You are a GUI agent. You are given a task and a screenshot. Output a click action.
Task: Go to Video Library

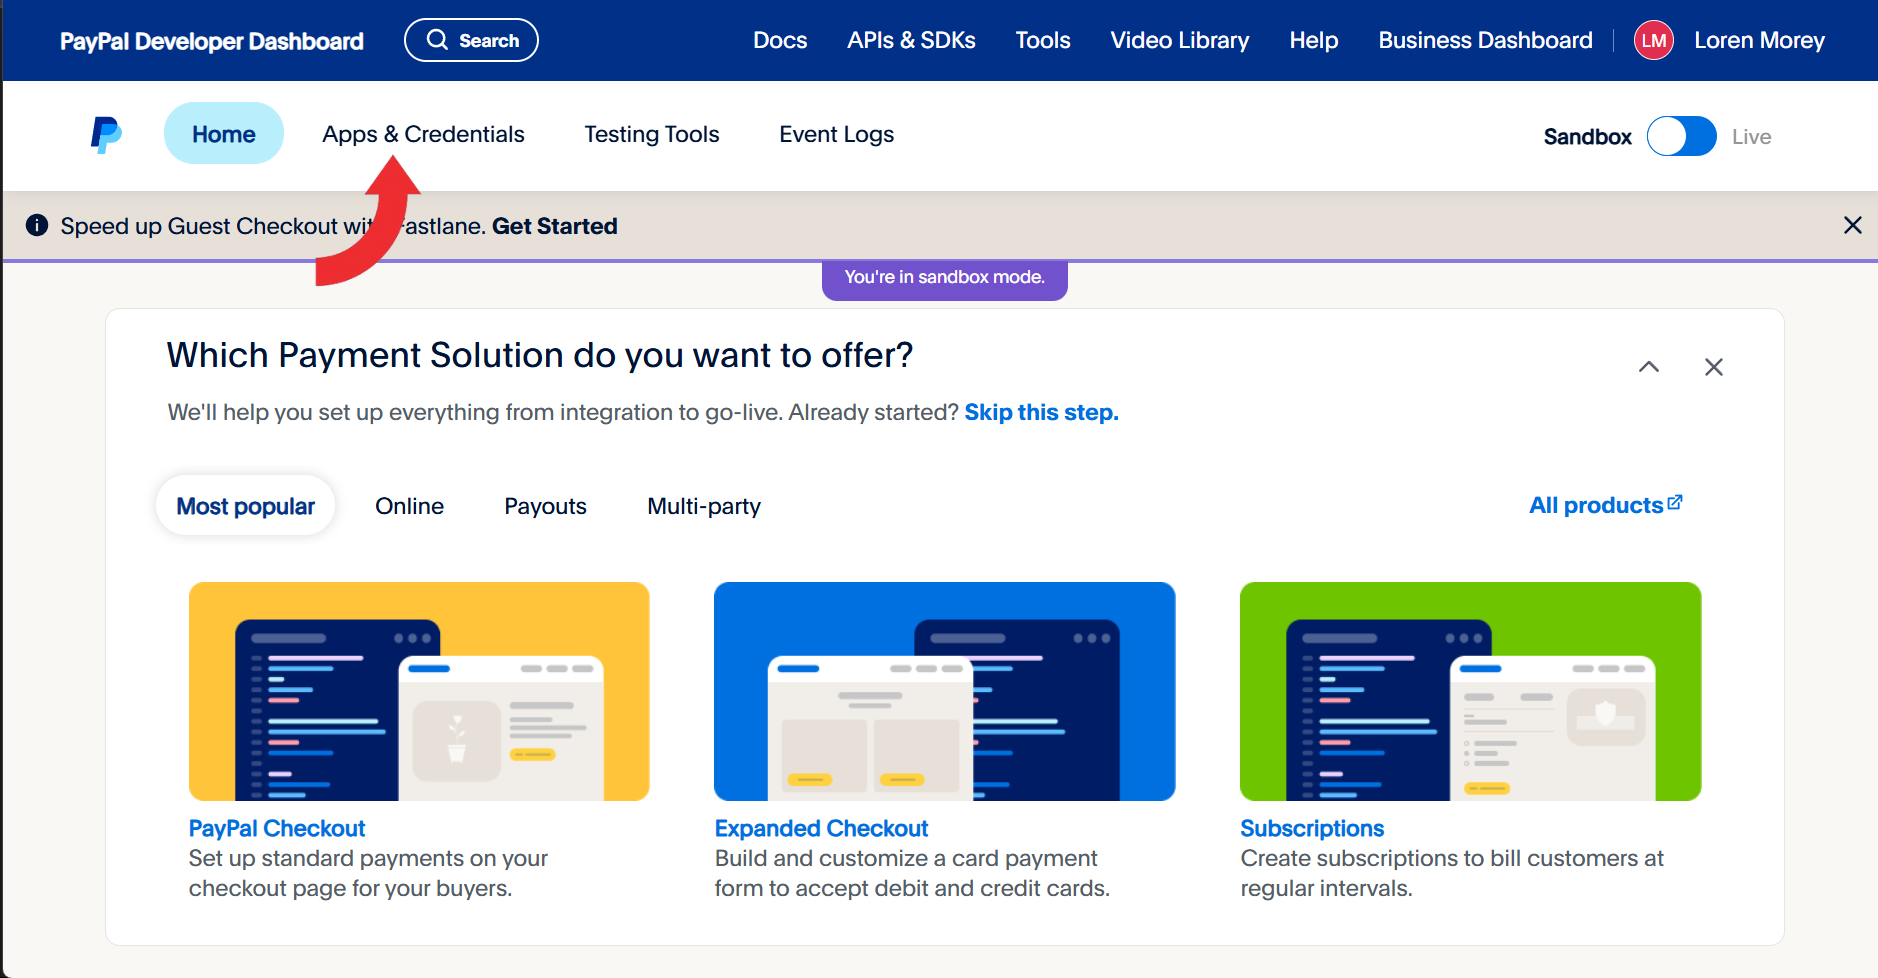1180,40
